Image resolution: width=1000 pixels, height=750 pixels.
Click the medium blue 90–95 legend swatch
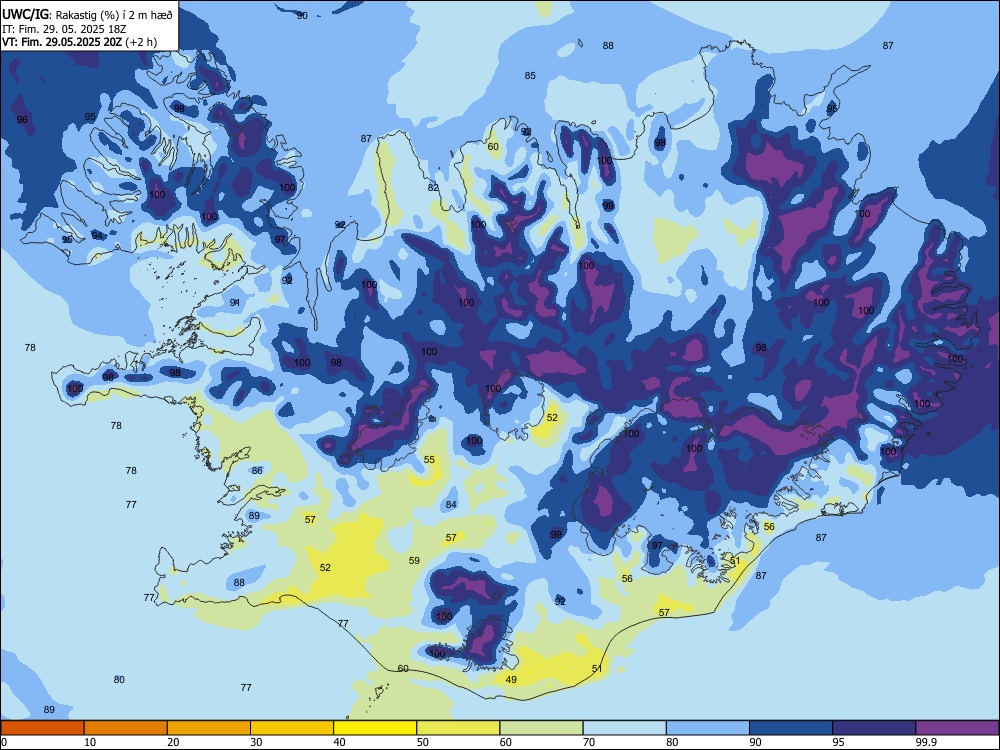tap(791, 728)
